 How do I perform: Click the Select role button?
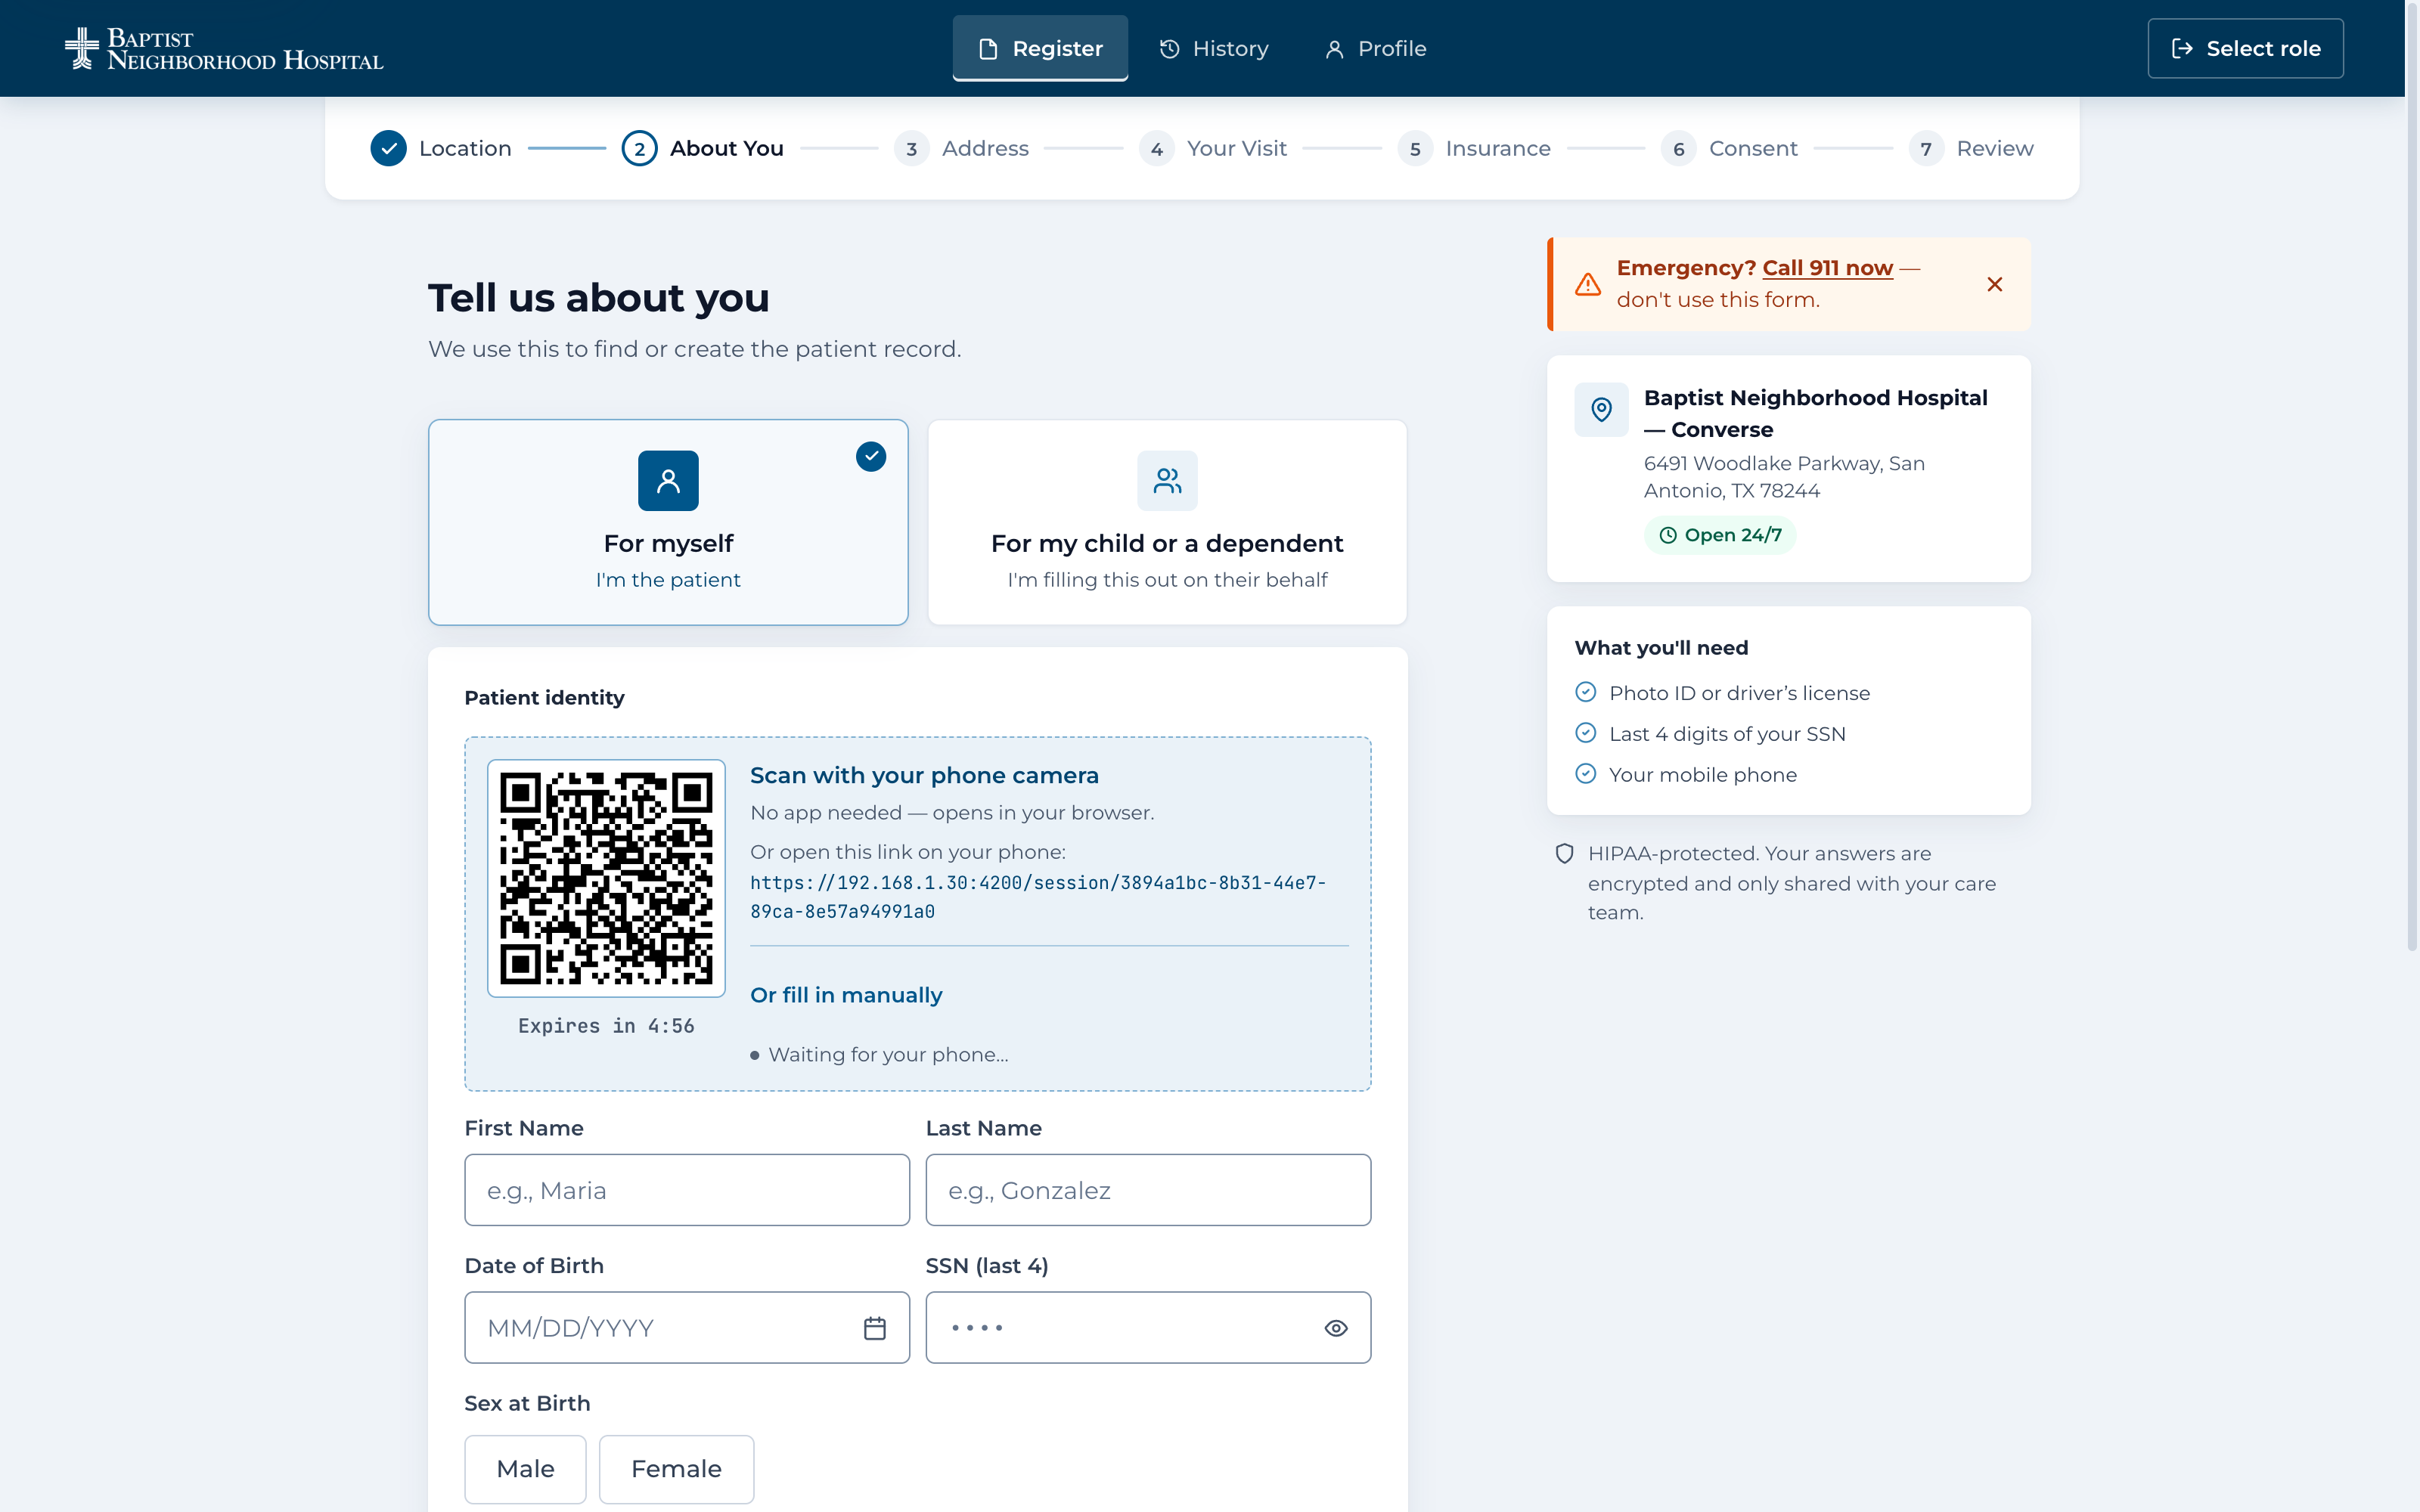(2245, 48)
